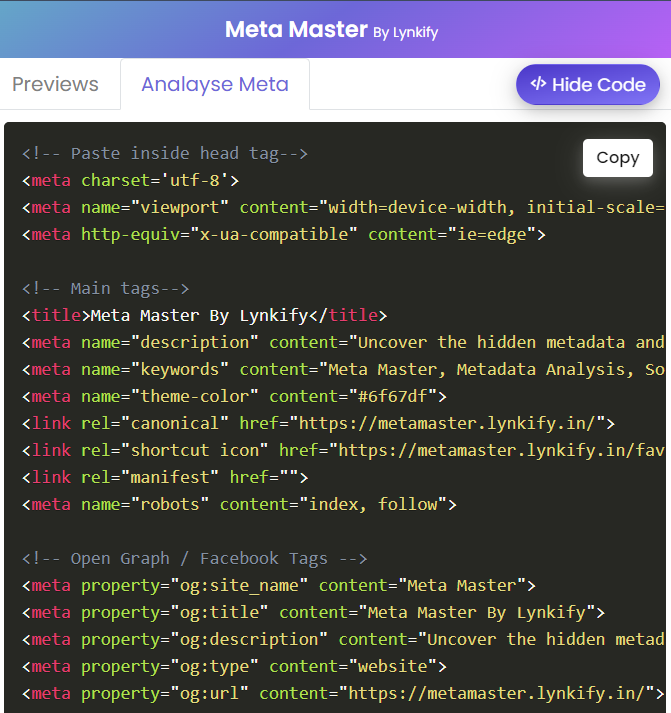This screenshot has width=671, height=713.
Task: Click the og:url meta tag line
Action: click(x=340, y=693)
